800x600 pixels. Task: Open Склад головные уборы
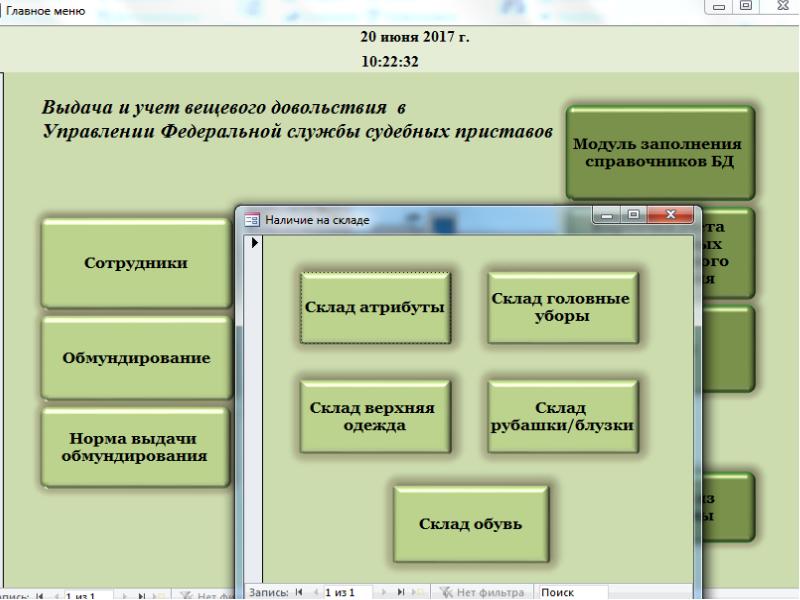562,305
